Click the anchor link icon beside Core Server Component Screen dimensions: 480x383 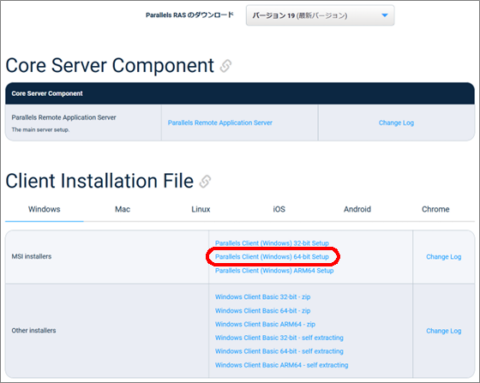click(x=226, y=66)
